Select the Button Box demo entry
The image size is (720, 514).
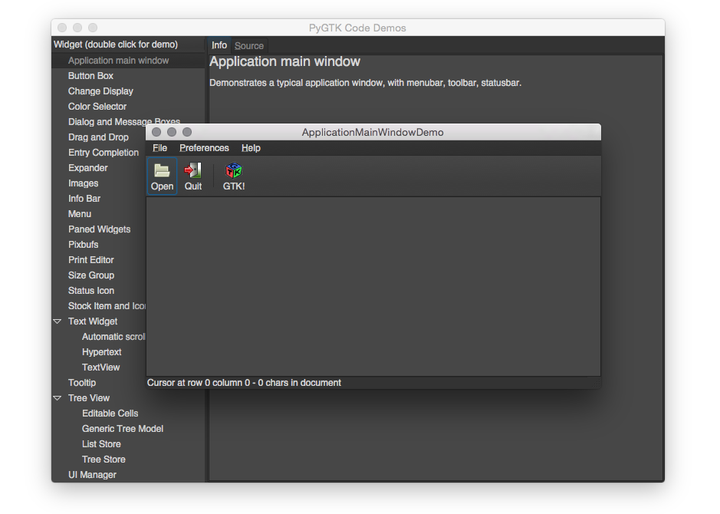90,76
